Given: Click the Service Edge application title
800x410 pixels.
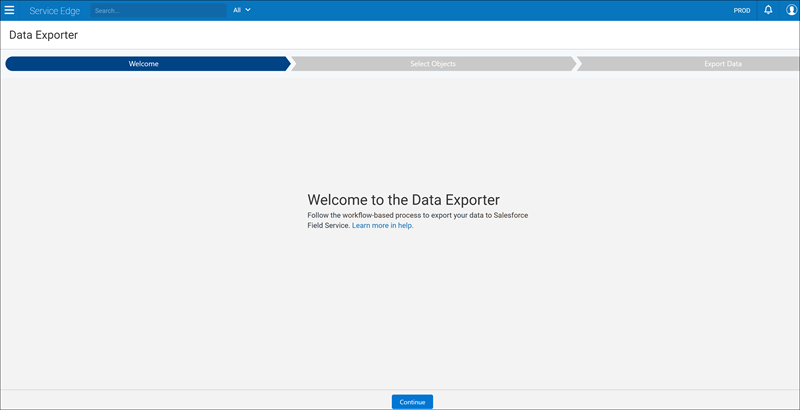Looking at the screenshot, I should (x=55, y=11).
